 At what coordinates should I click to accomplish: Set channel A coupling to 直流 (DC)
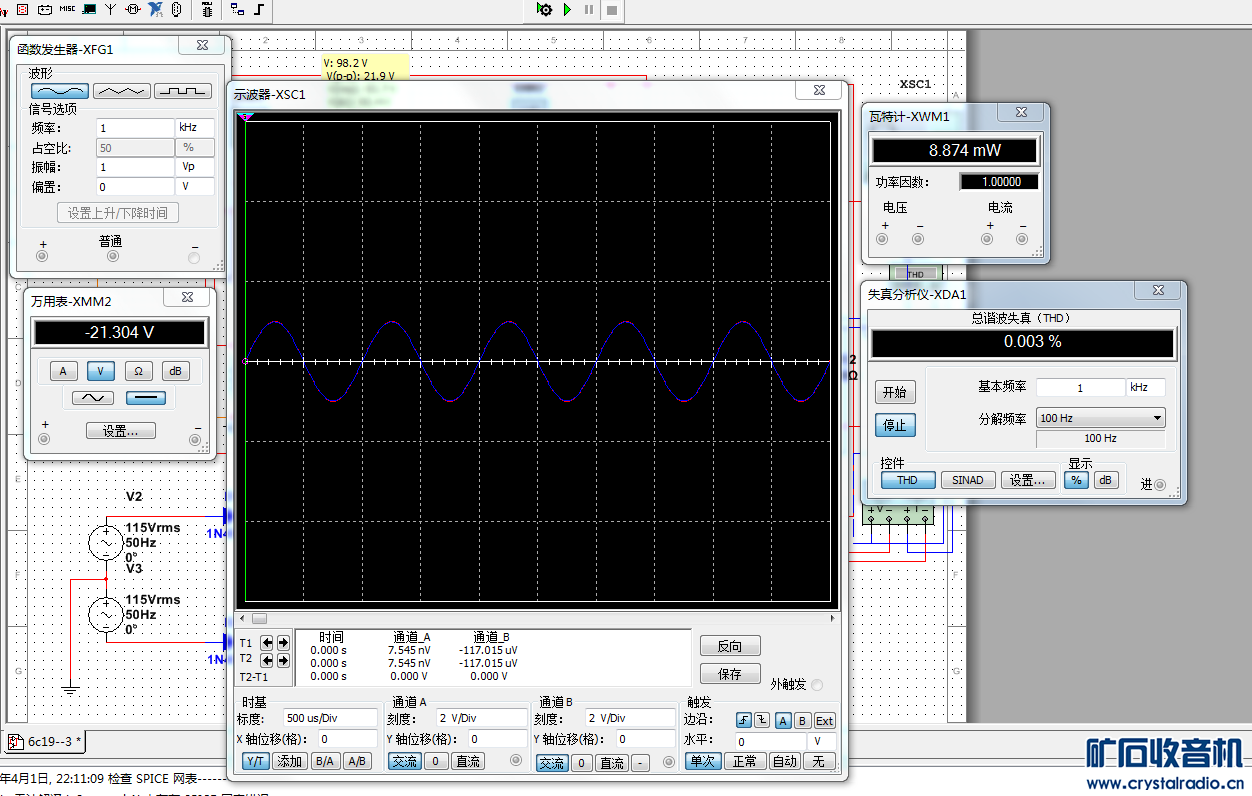point(467,762)
